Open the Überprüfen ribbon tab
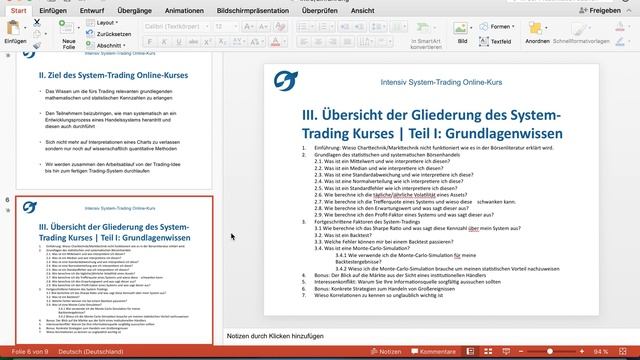This screenshot has height=360, width=640. pos(320,11)
